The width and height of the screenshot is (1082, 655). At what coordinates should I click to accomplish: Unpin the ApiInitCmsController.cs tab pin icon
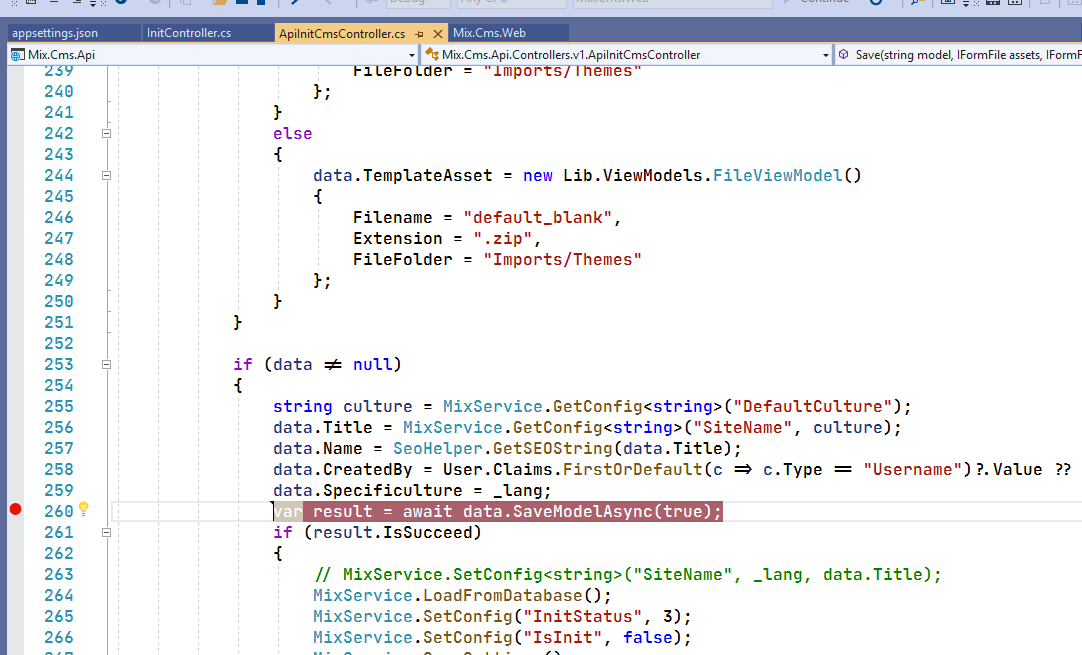pos(418,34)
